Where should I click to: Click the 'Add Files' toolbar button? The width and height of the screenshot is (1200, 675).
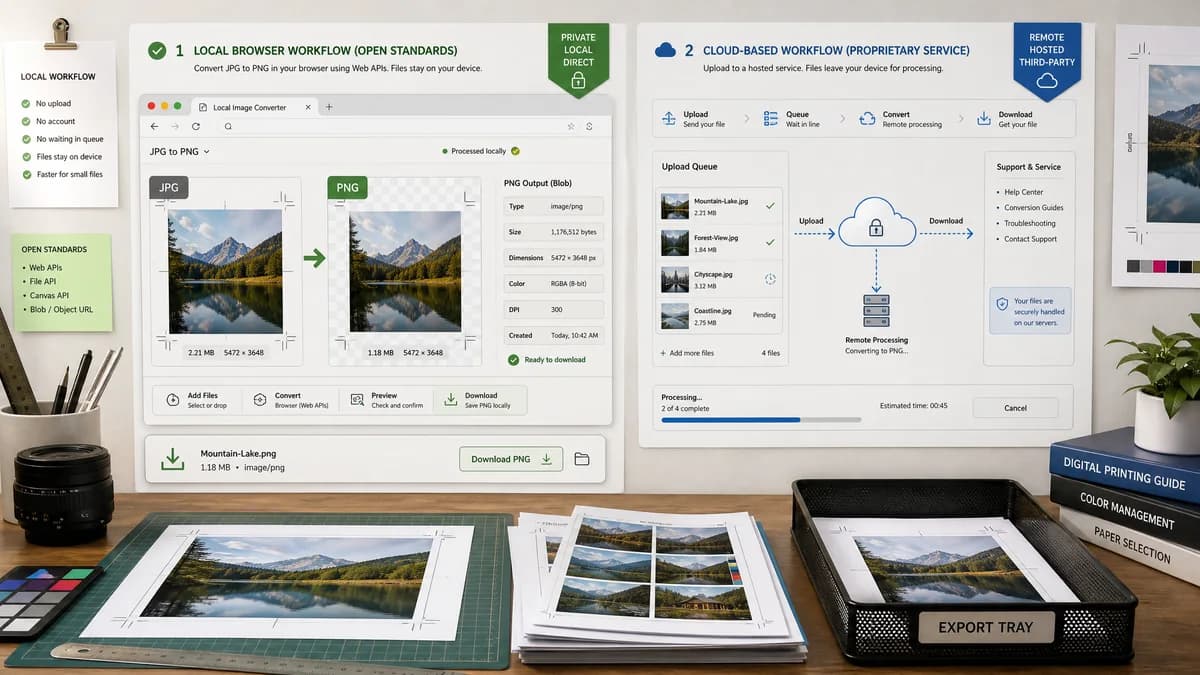(197, 400)
